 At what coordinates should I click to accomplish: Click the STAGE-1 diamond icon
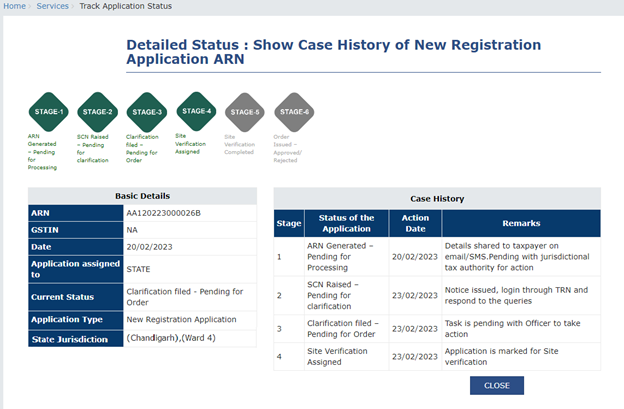(x=48, y=112)
